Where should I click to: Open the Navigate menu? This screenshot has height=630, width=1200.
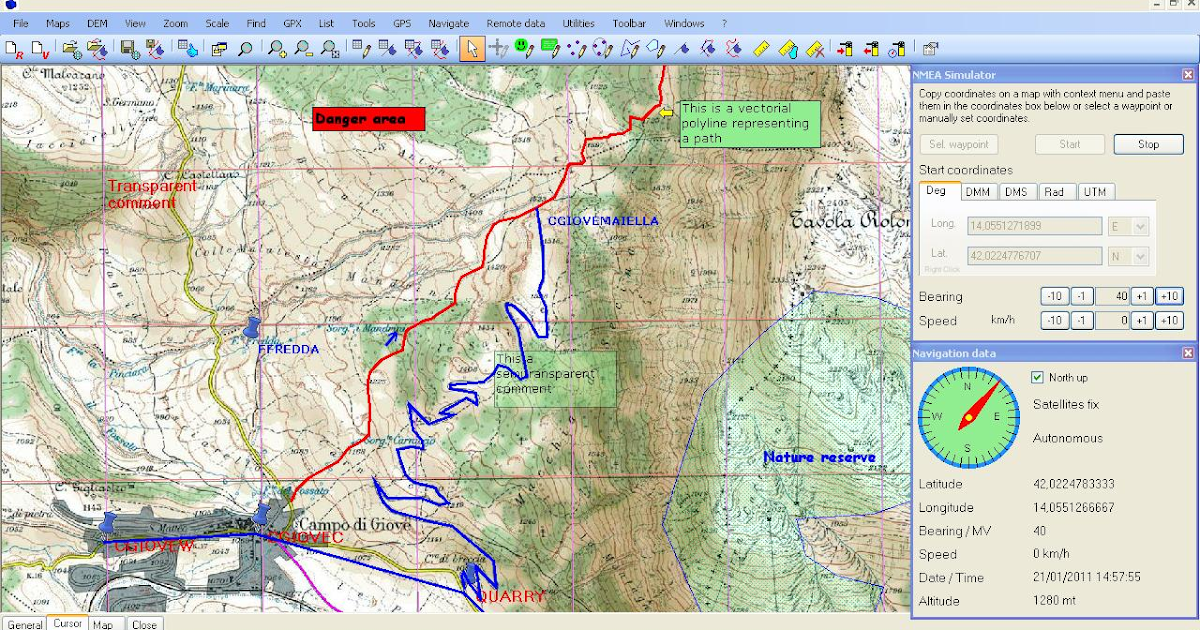tap(448, 23)
